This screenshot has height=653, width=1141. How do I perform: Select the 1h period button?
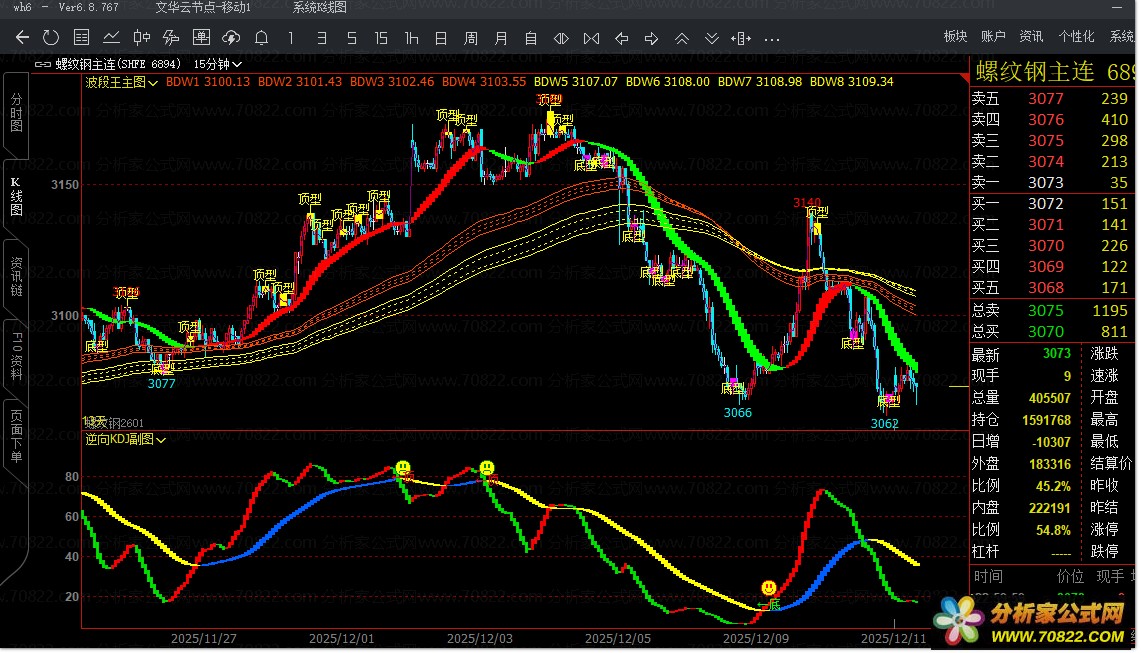click(x=411, y=38)
